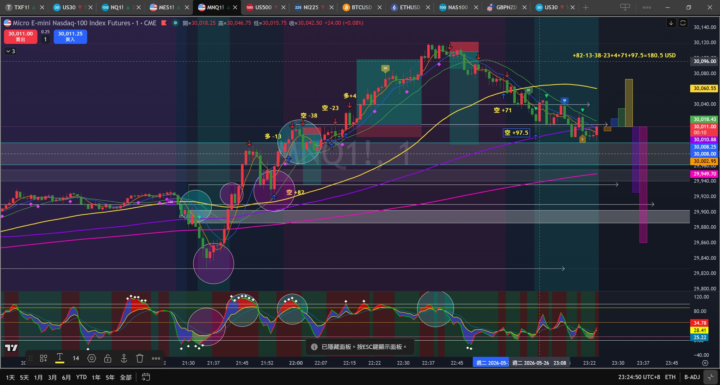Open the drawing templates icon in floating toolbar
Image resolution: width=720 pixels, height=385 pixels.
(44, 358)
